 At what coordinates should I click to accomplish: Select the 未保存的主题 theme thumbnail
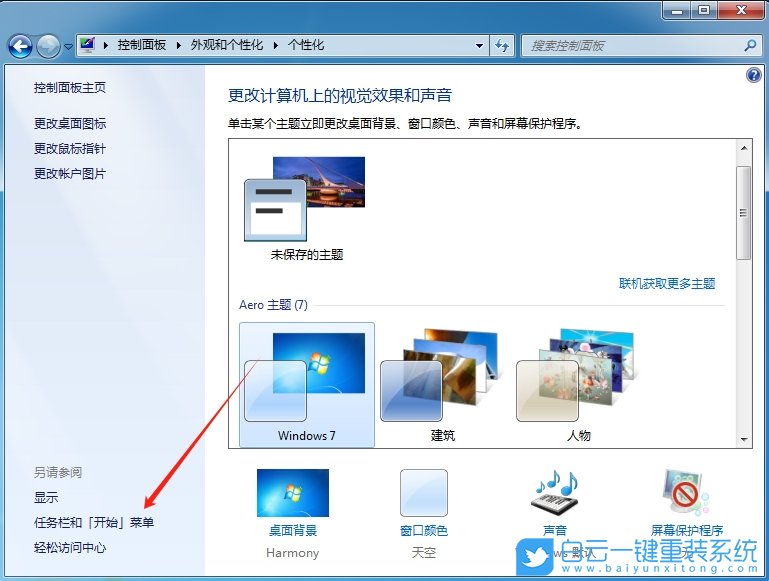coord(305,199)
